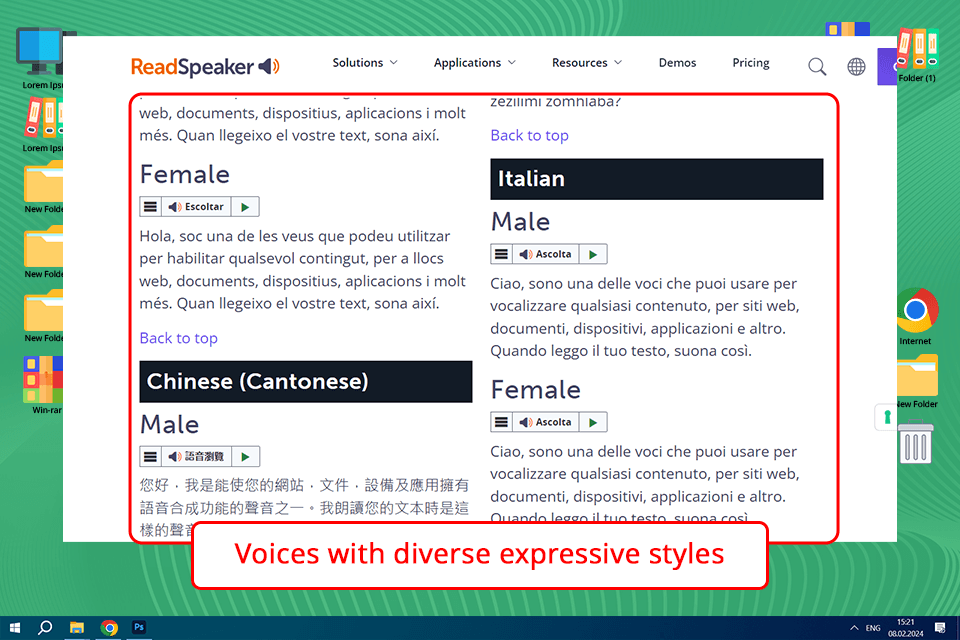This screenshot has height=640, width=960.
Task: Click Back to top under Catalan text
Action: (178, 338)
